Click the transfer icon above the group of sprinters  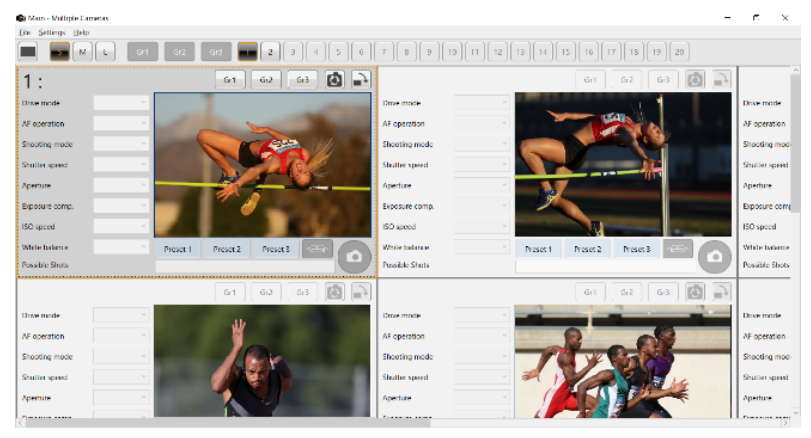point(721,292)
